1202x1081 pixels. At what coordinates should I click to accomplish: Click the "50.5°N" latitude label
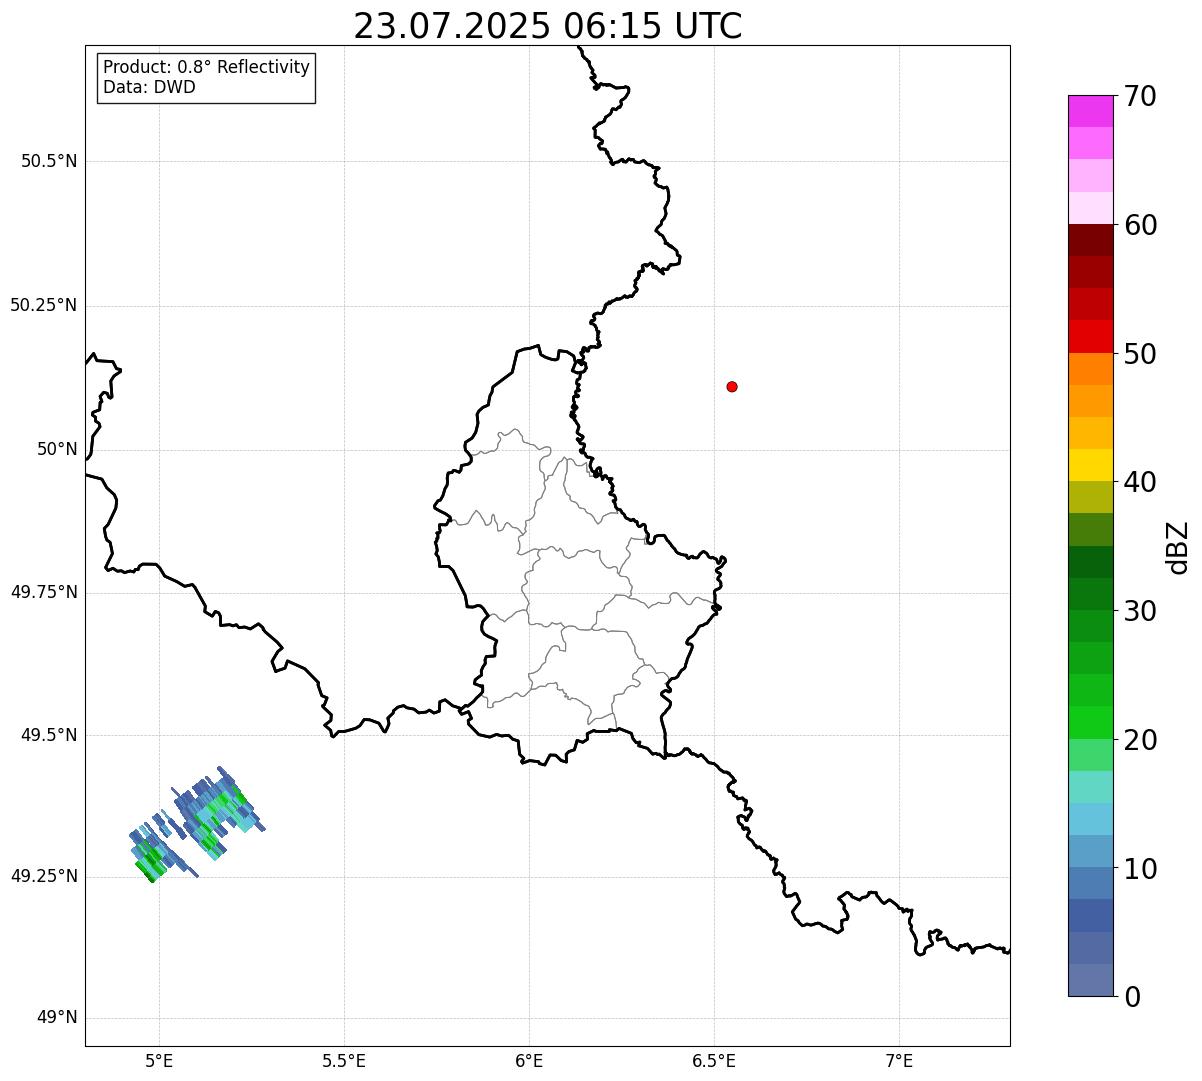pos(48,161)
